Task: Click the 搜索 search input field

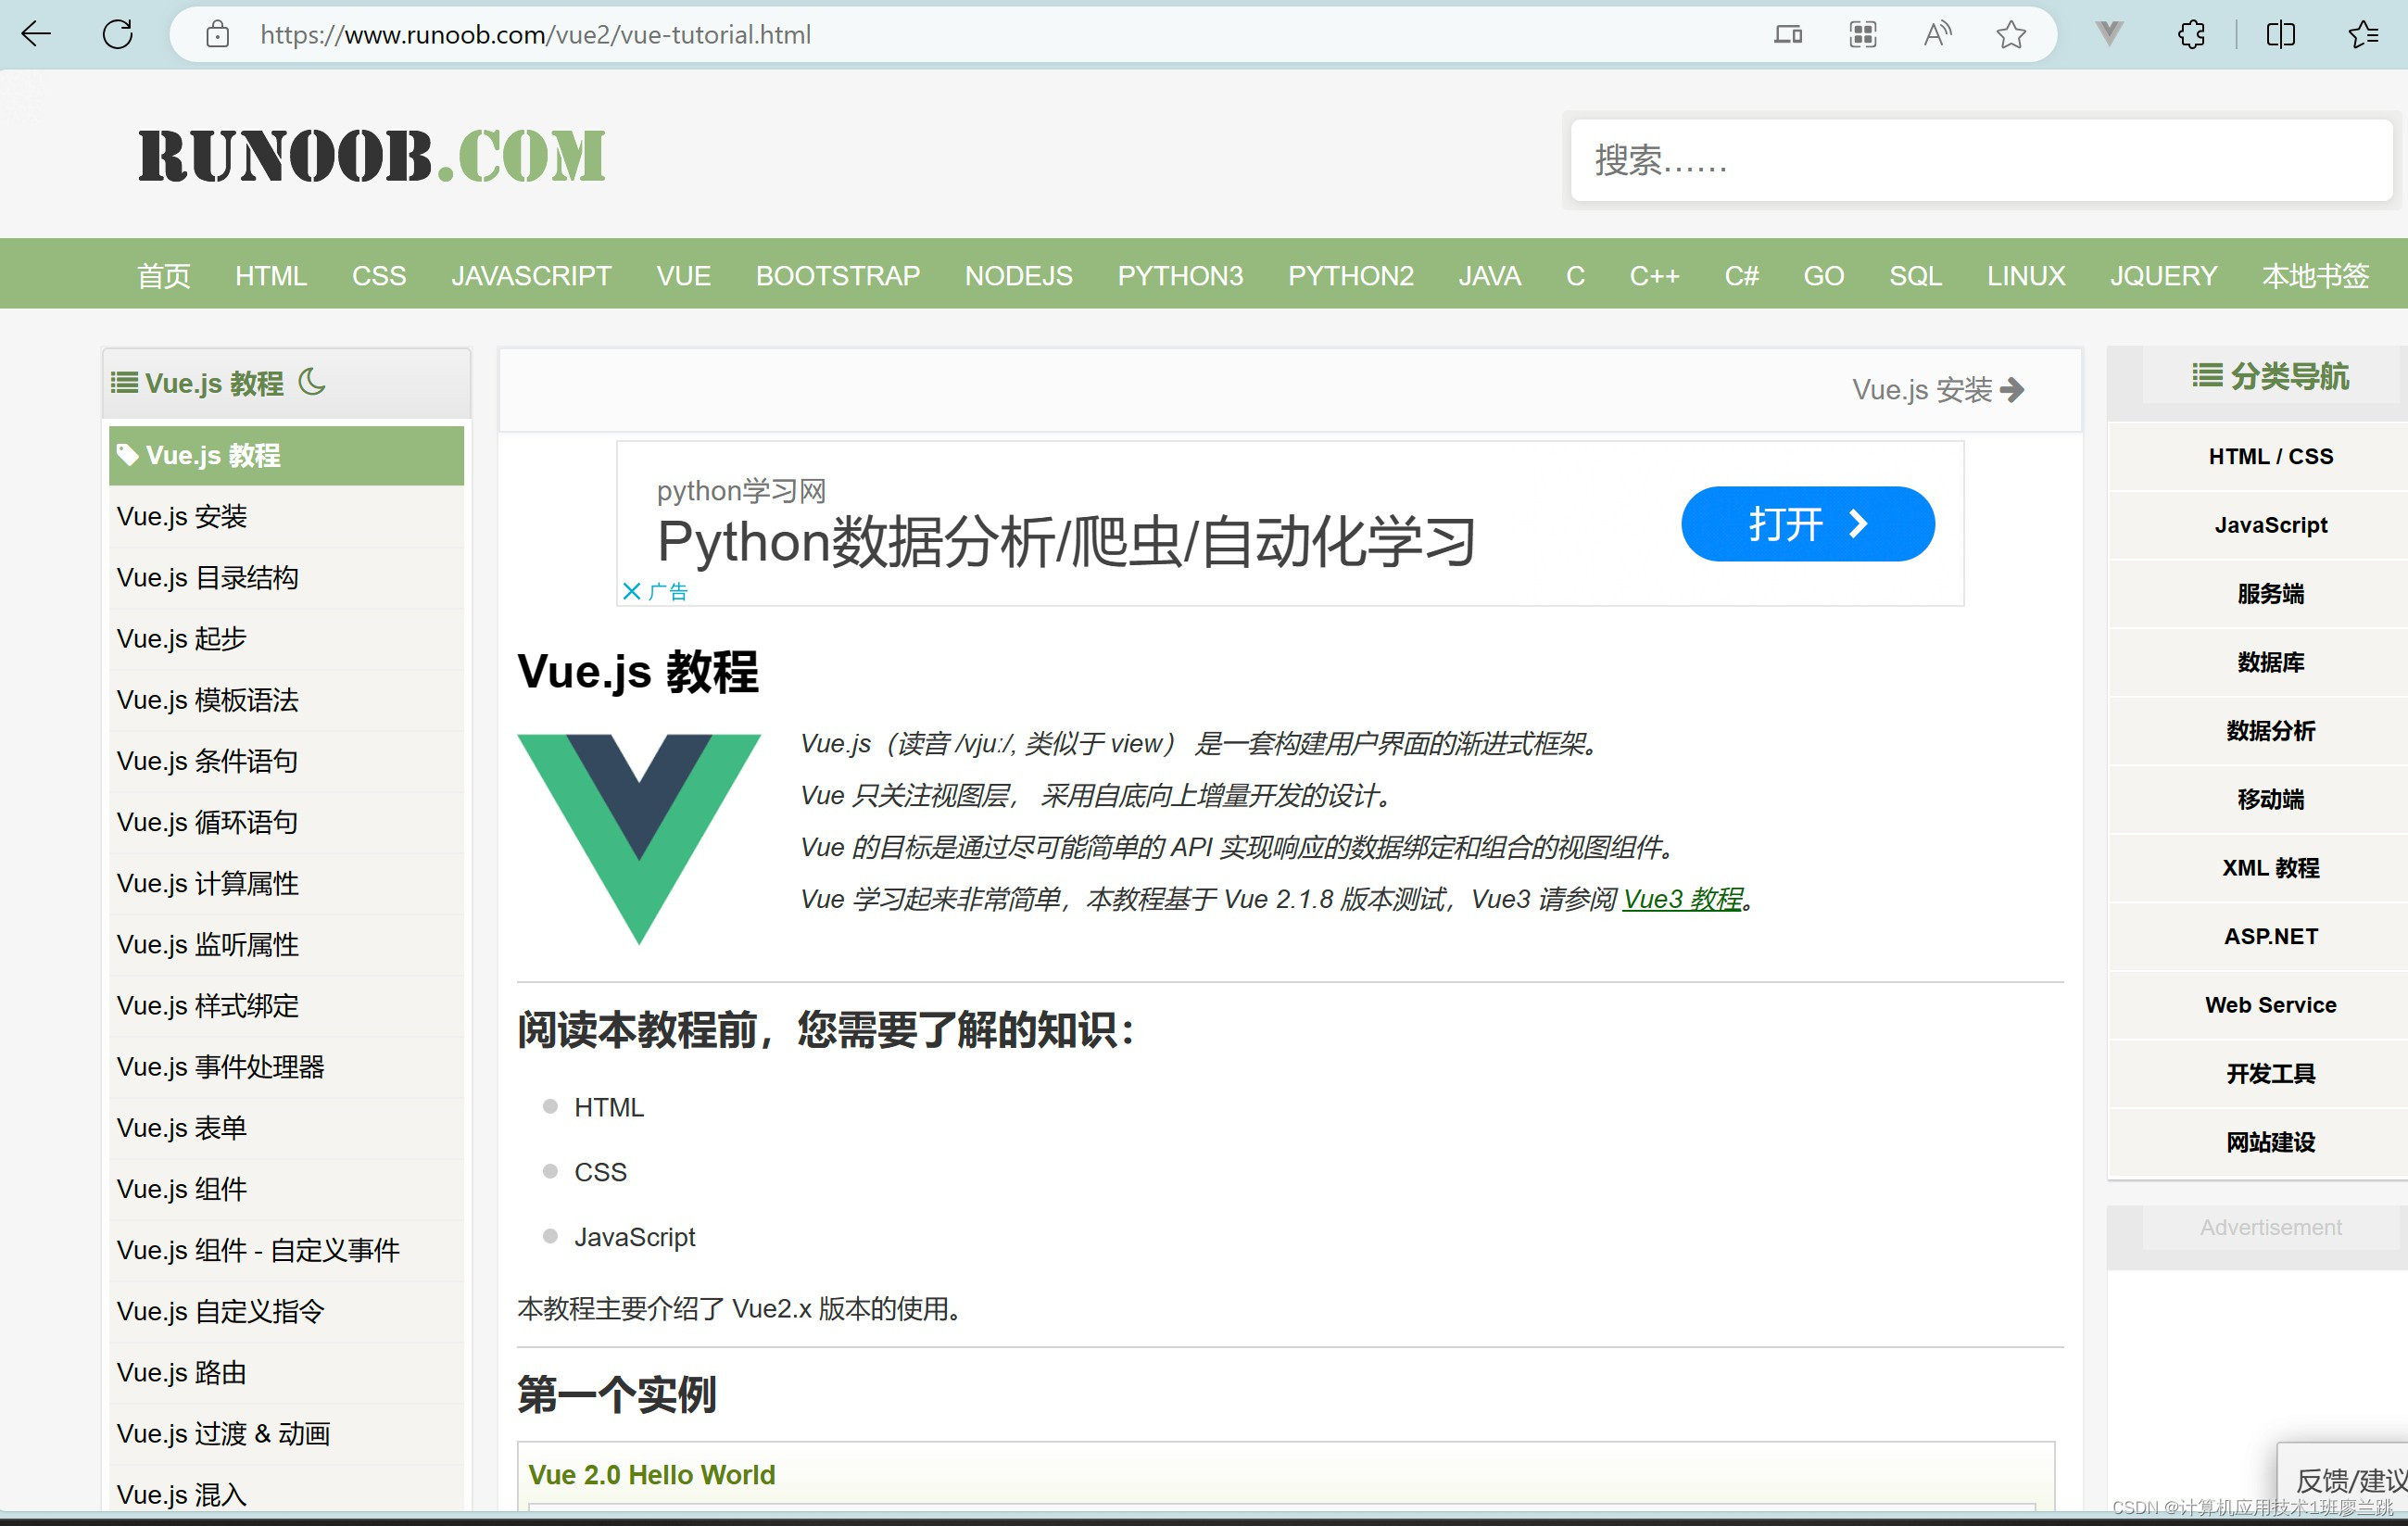Action: point(1980,161)
